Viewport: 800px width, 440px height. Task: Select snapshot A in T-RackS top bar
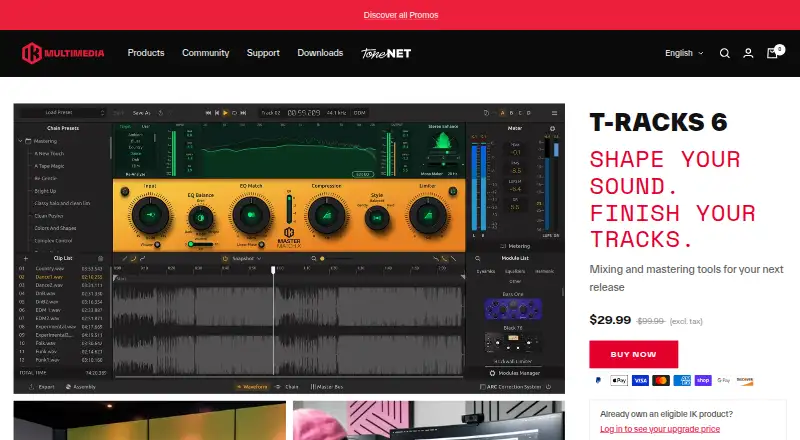click(502, 113)
